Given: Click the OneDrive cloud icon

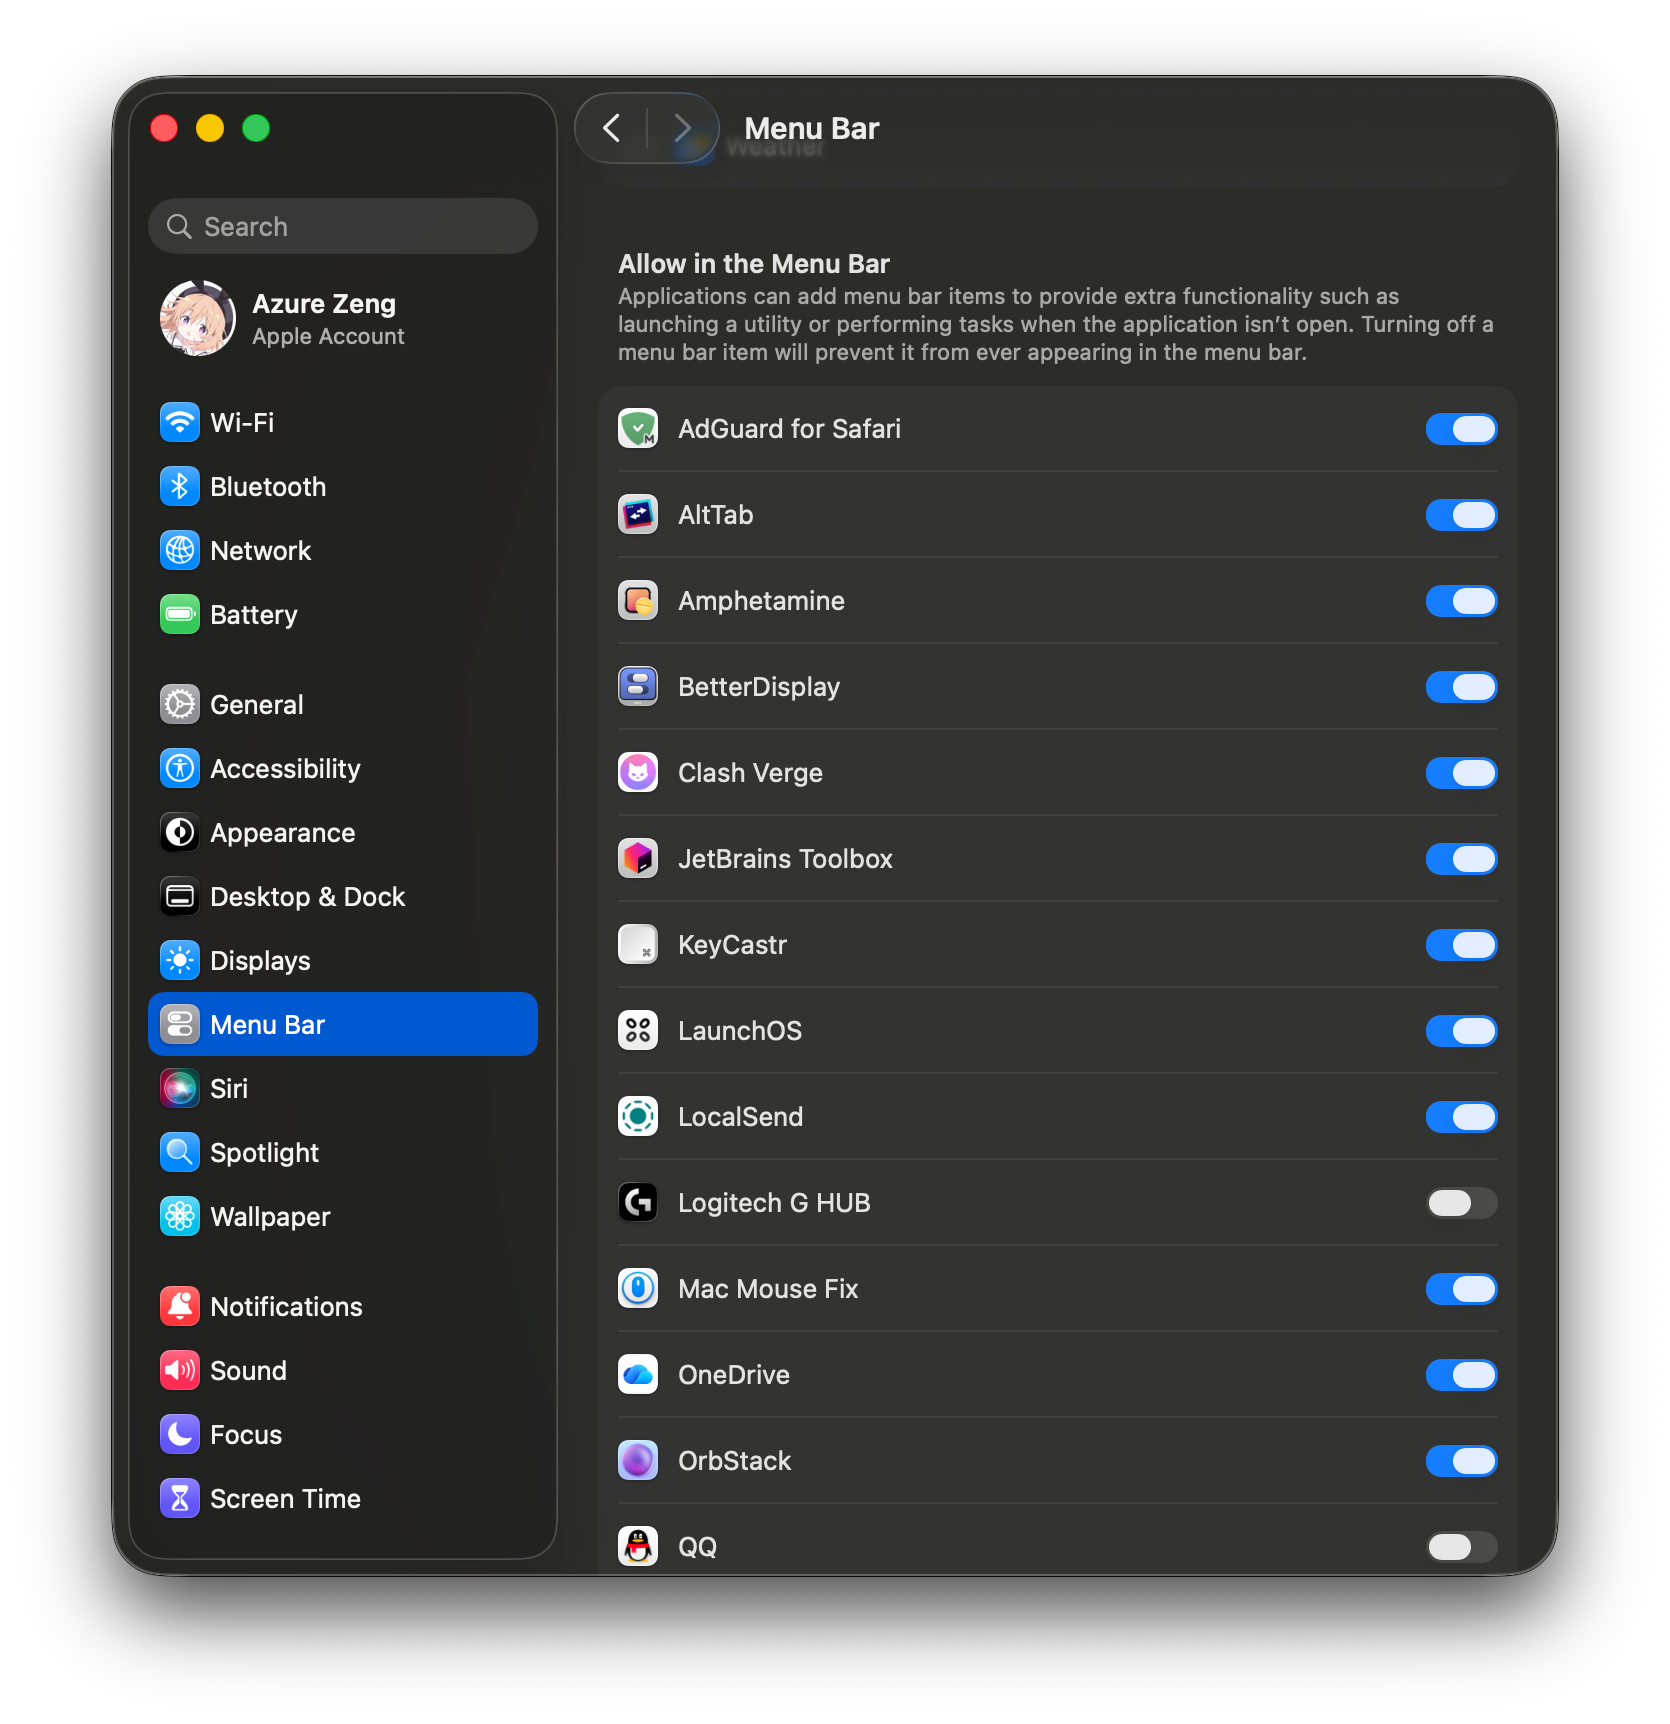Looking at the screenshot, I should [638, 1375].
